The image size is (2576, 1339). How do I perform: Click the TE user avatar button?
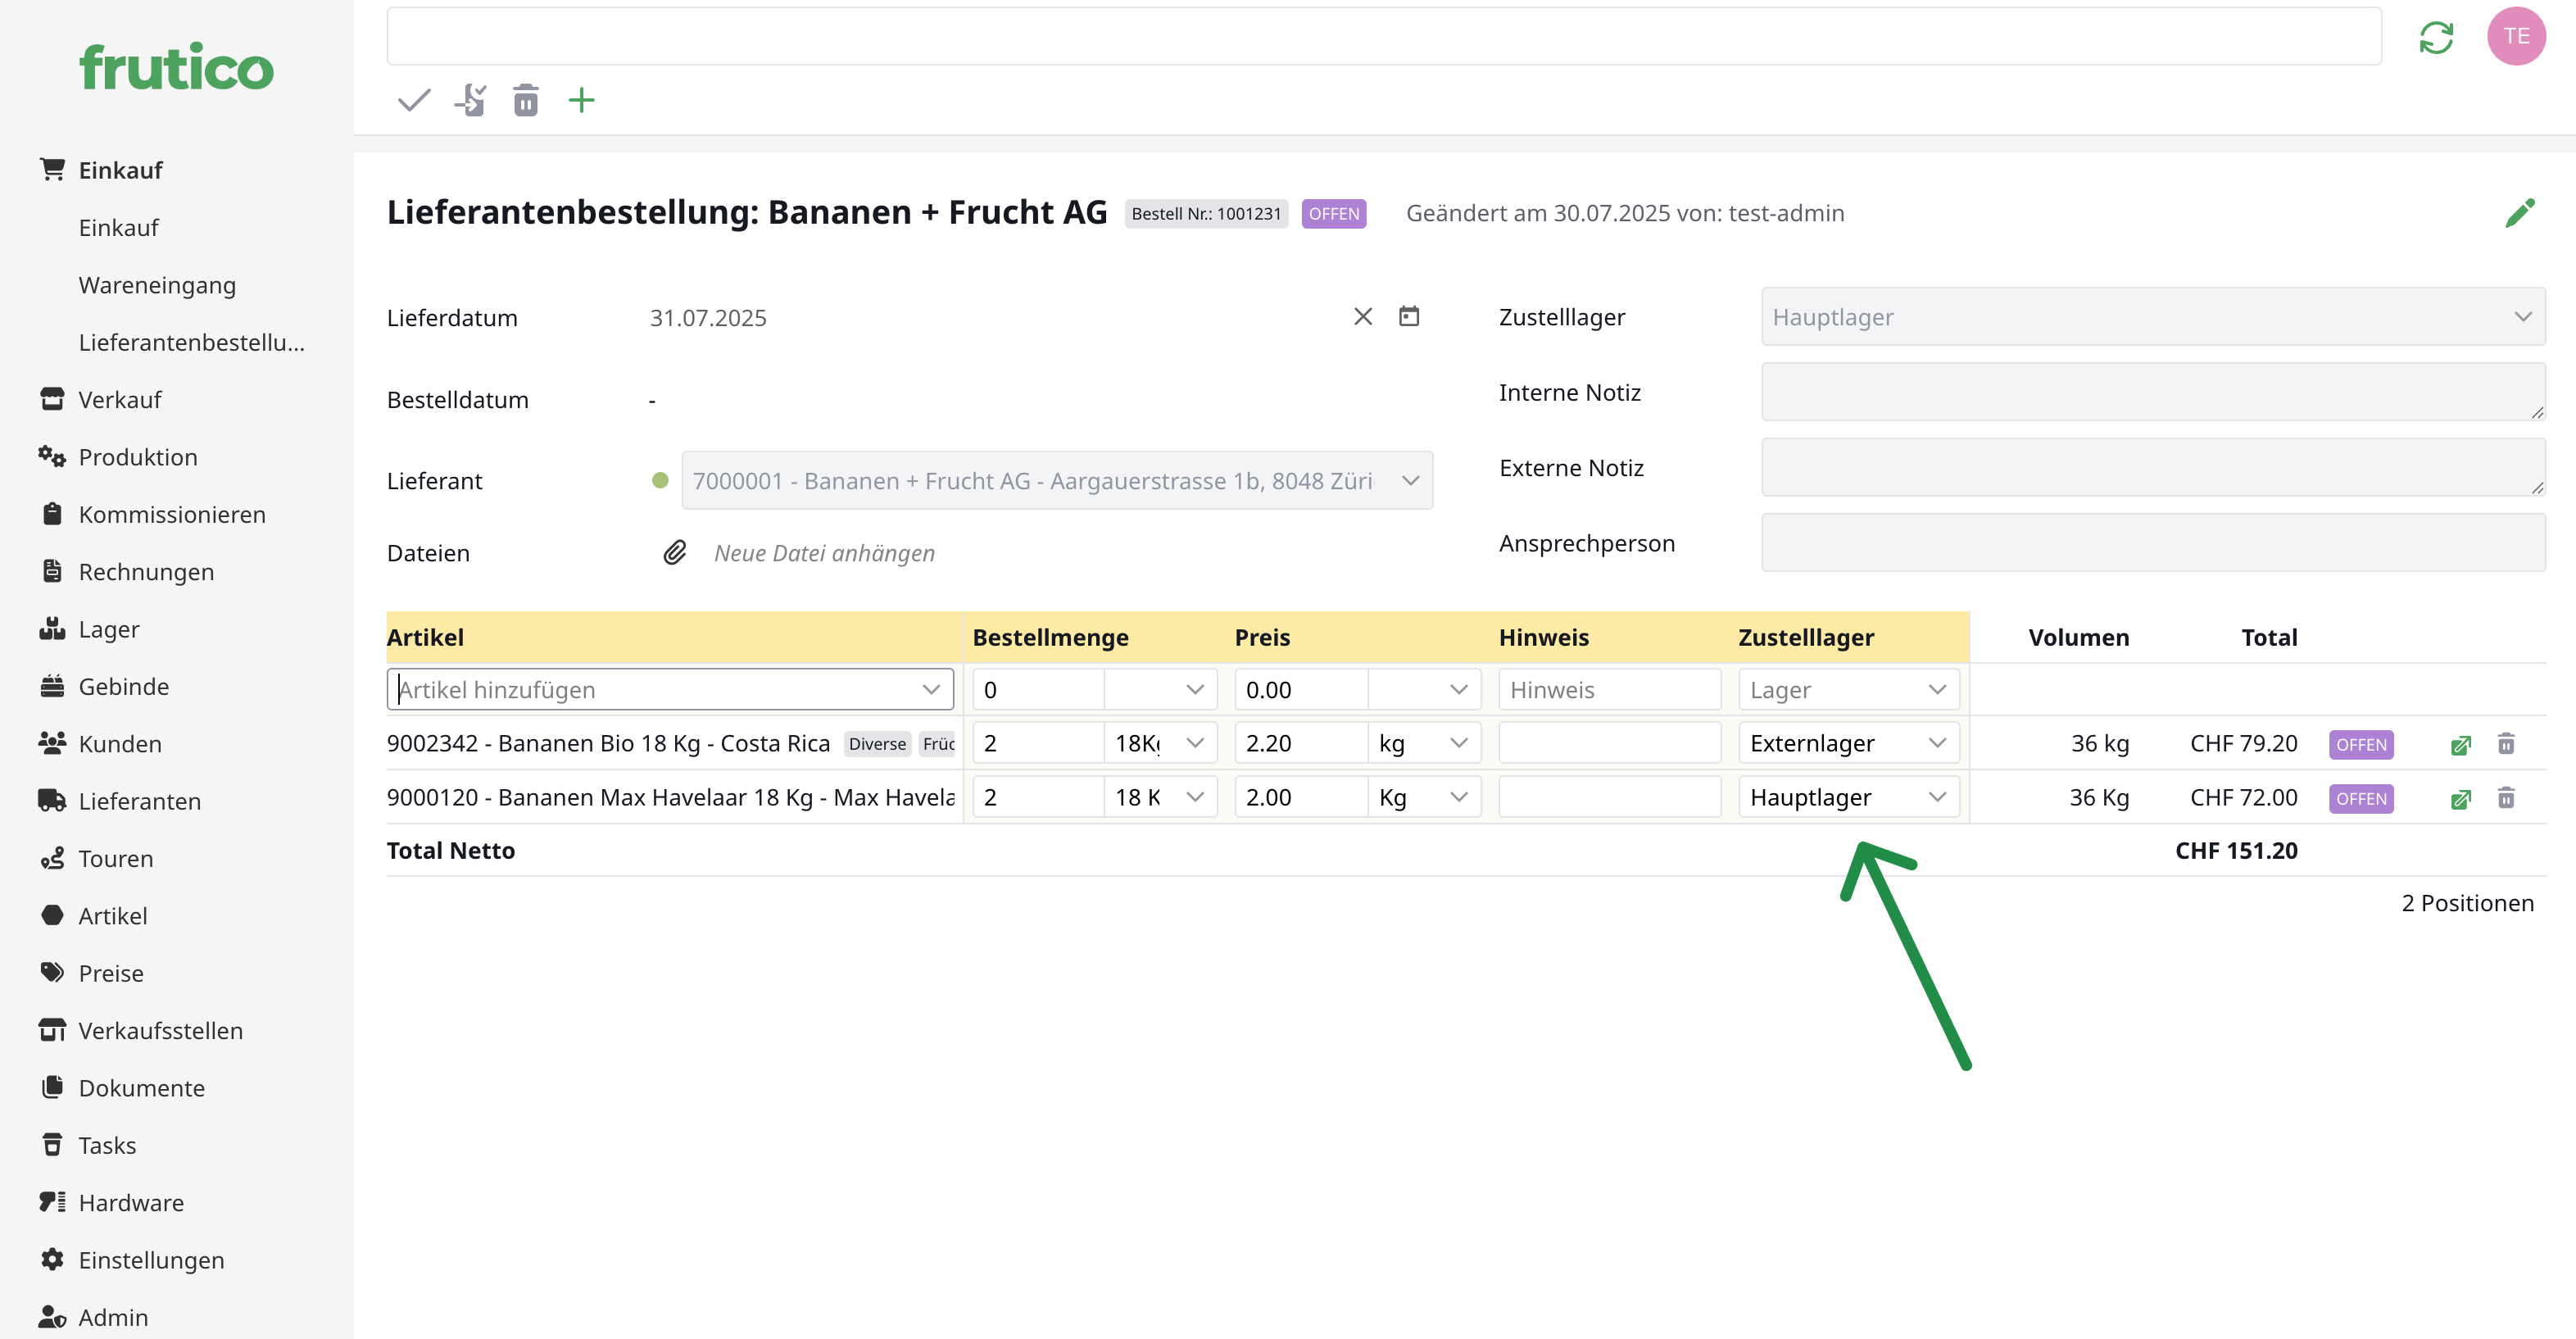click(x=2515, y=36)
